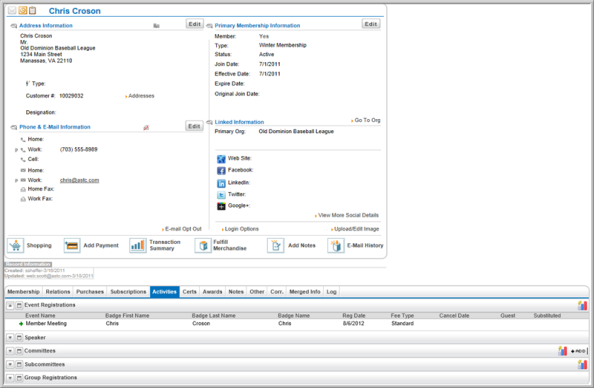This screenshot has height=388, width=594.
Task: Click the Phone & E-Mail Information section icon
Action: (x=14, y=127)
